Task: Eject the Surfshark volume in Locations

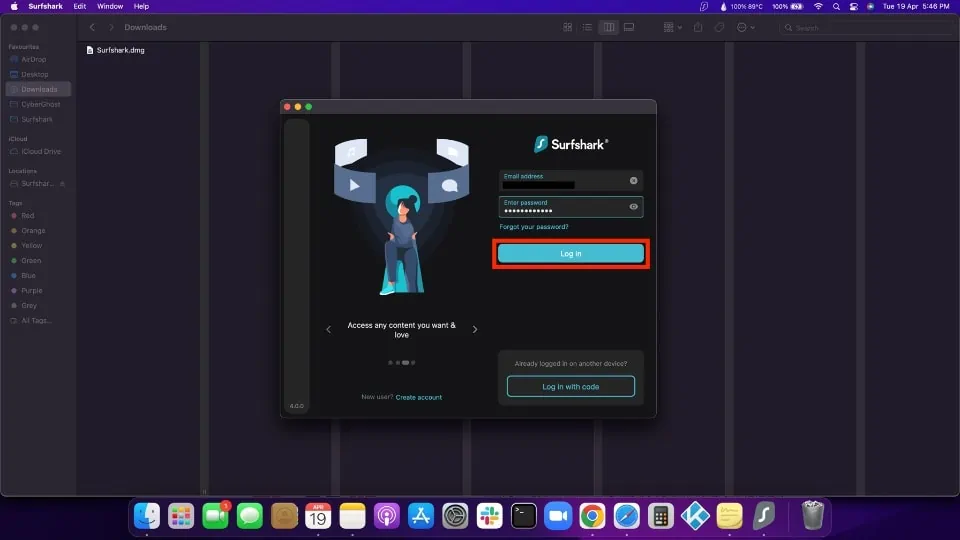Action: [x=62, y=184]
